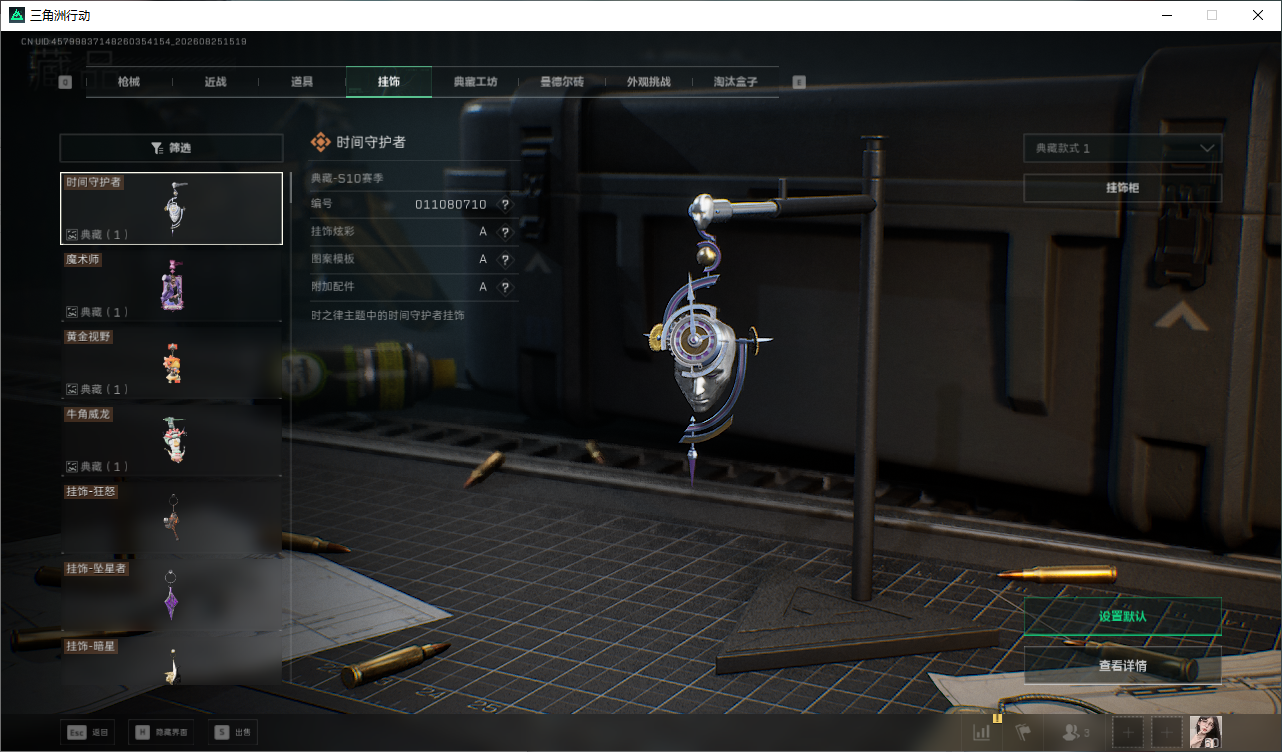Click the 设置默认 button
Image resolution: width=1282 pixels, height=752 pixels.
(x=1122, y=616)
